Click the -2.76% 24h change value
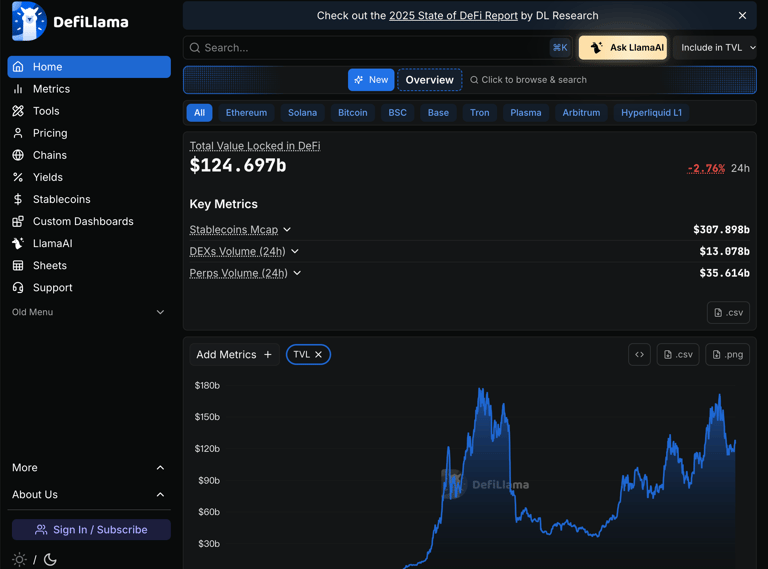 coord(706,168)
